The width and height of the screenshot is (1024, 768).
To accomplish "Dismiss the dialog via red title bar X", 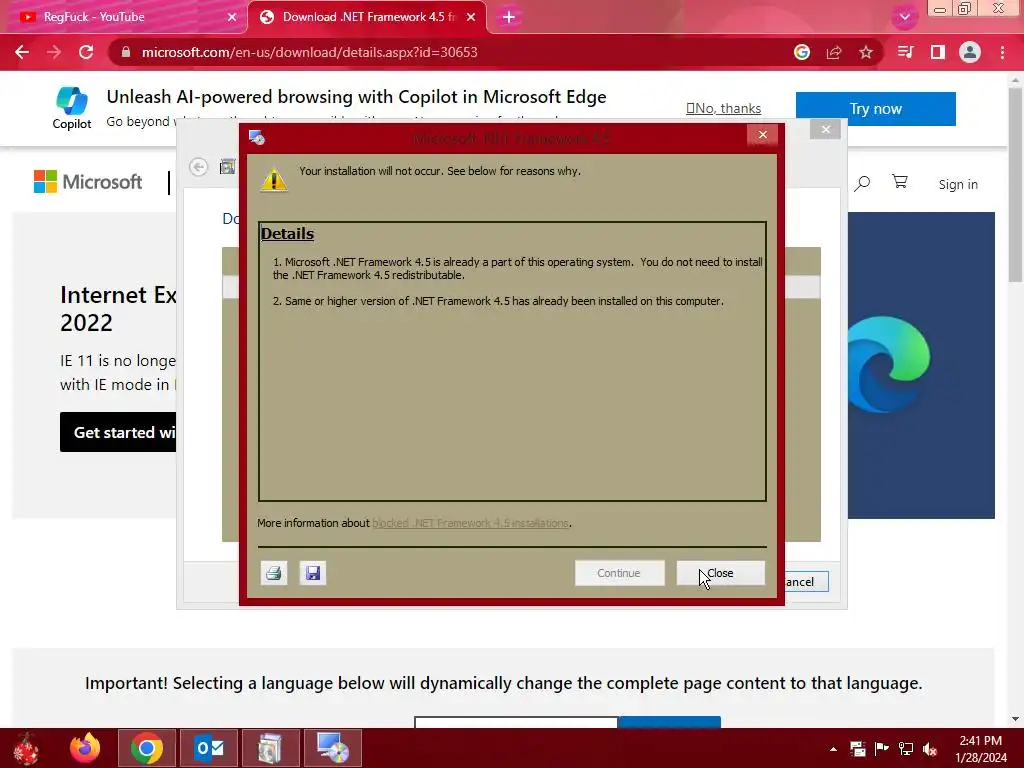I will pos(762,135).
